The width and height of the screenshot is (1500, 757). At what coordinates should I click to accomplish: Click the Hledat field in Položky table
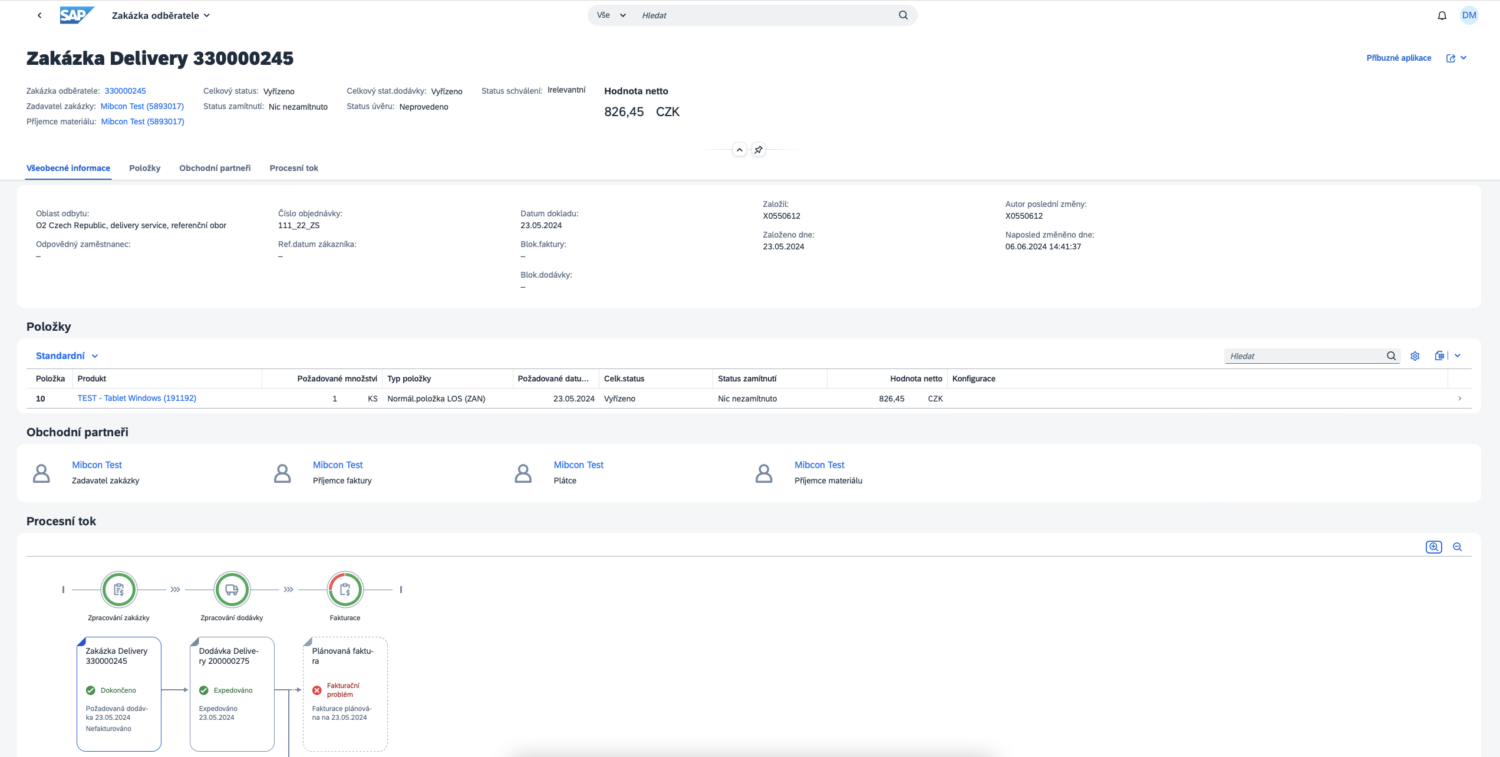1303,356
